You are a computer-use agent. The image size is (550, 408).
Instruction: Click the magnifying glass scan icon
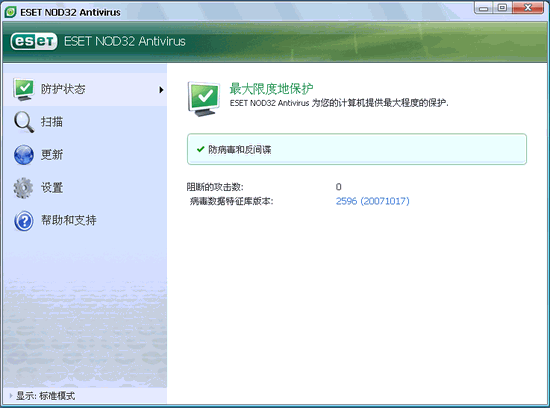24,122
